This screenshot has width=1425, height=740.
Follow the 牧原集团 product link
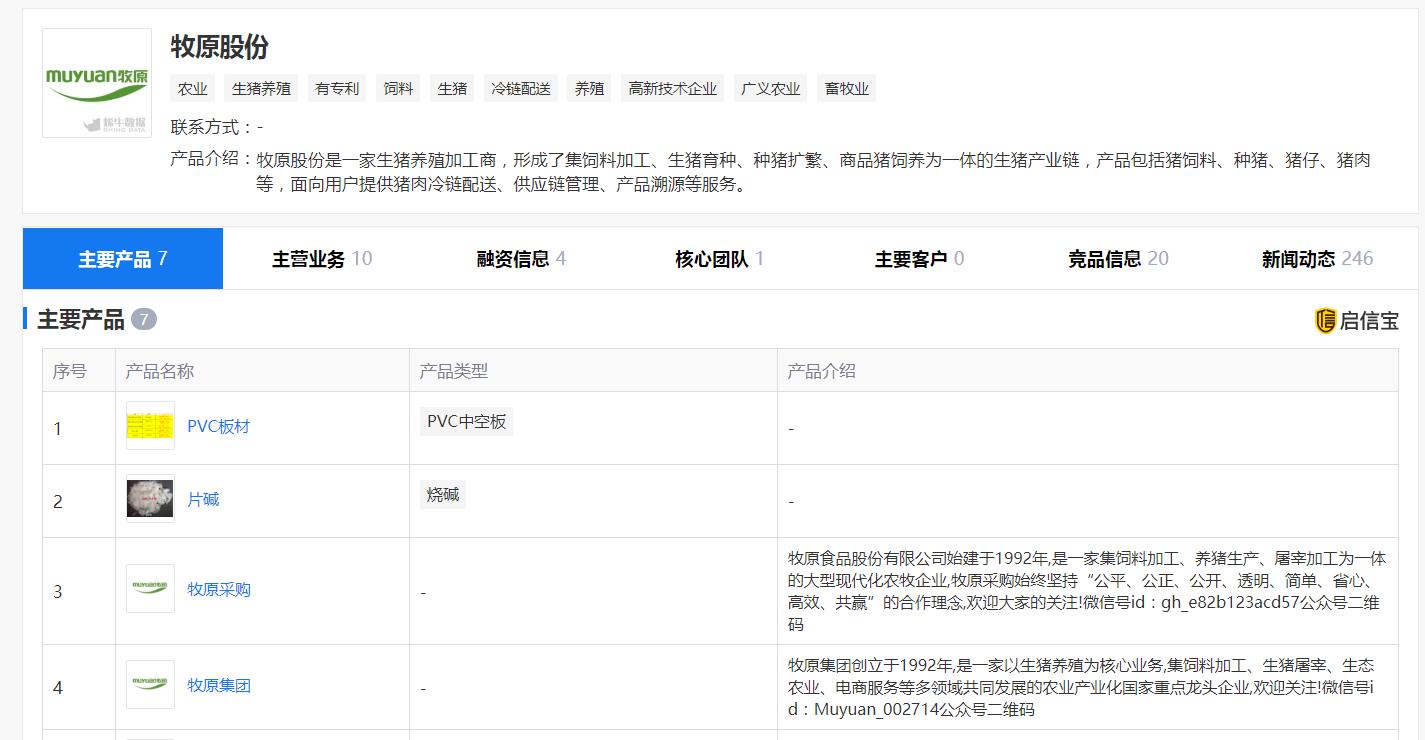[x=219, y=686]
